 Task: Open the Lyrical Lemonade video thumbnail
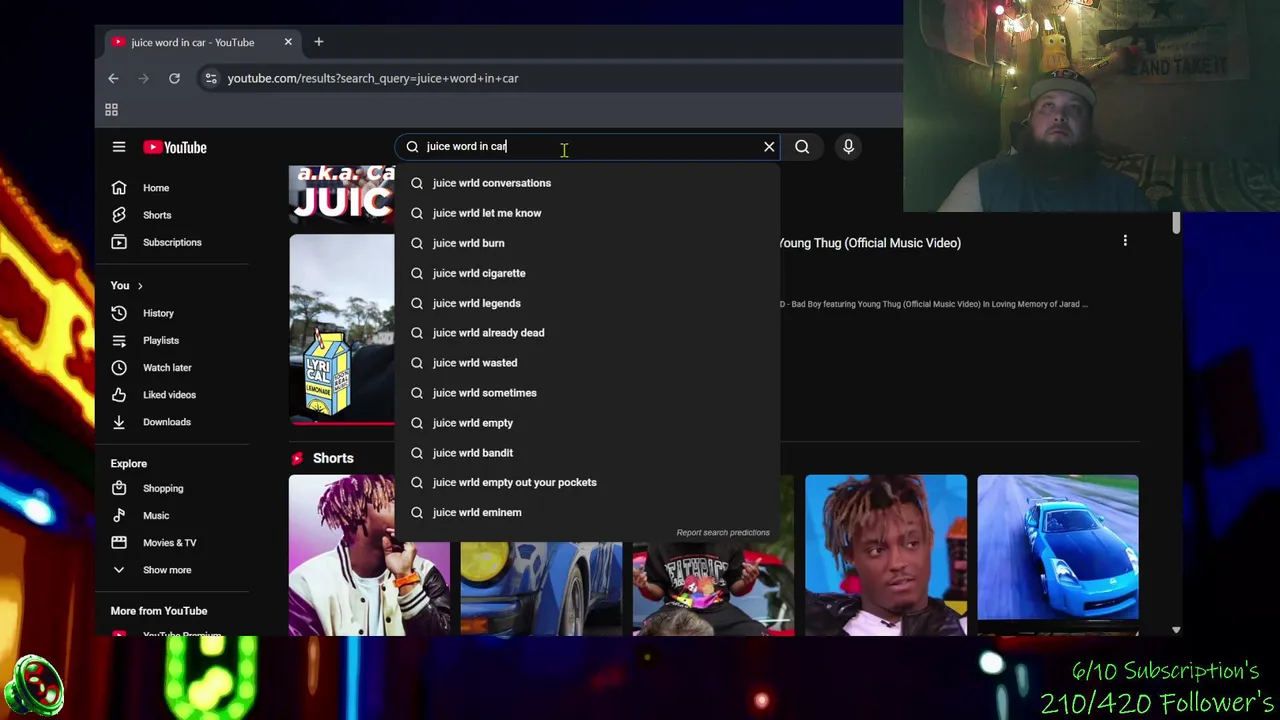(342, 330)
